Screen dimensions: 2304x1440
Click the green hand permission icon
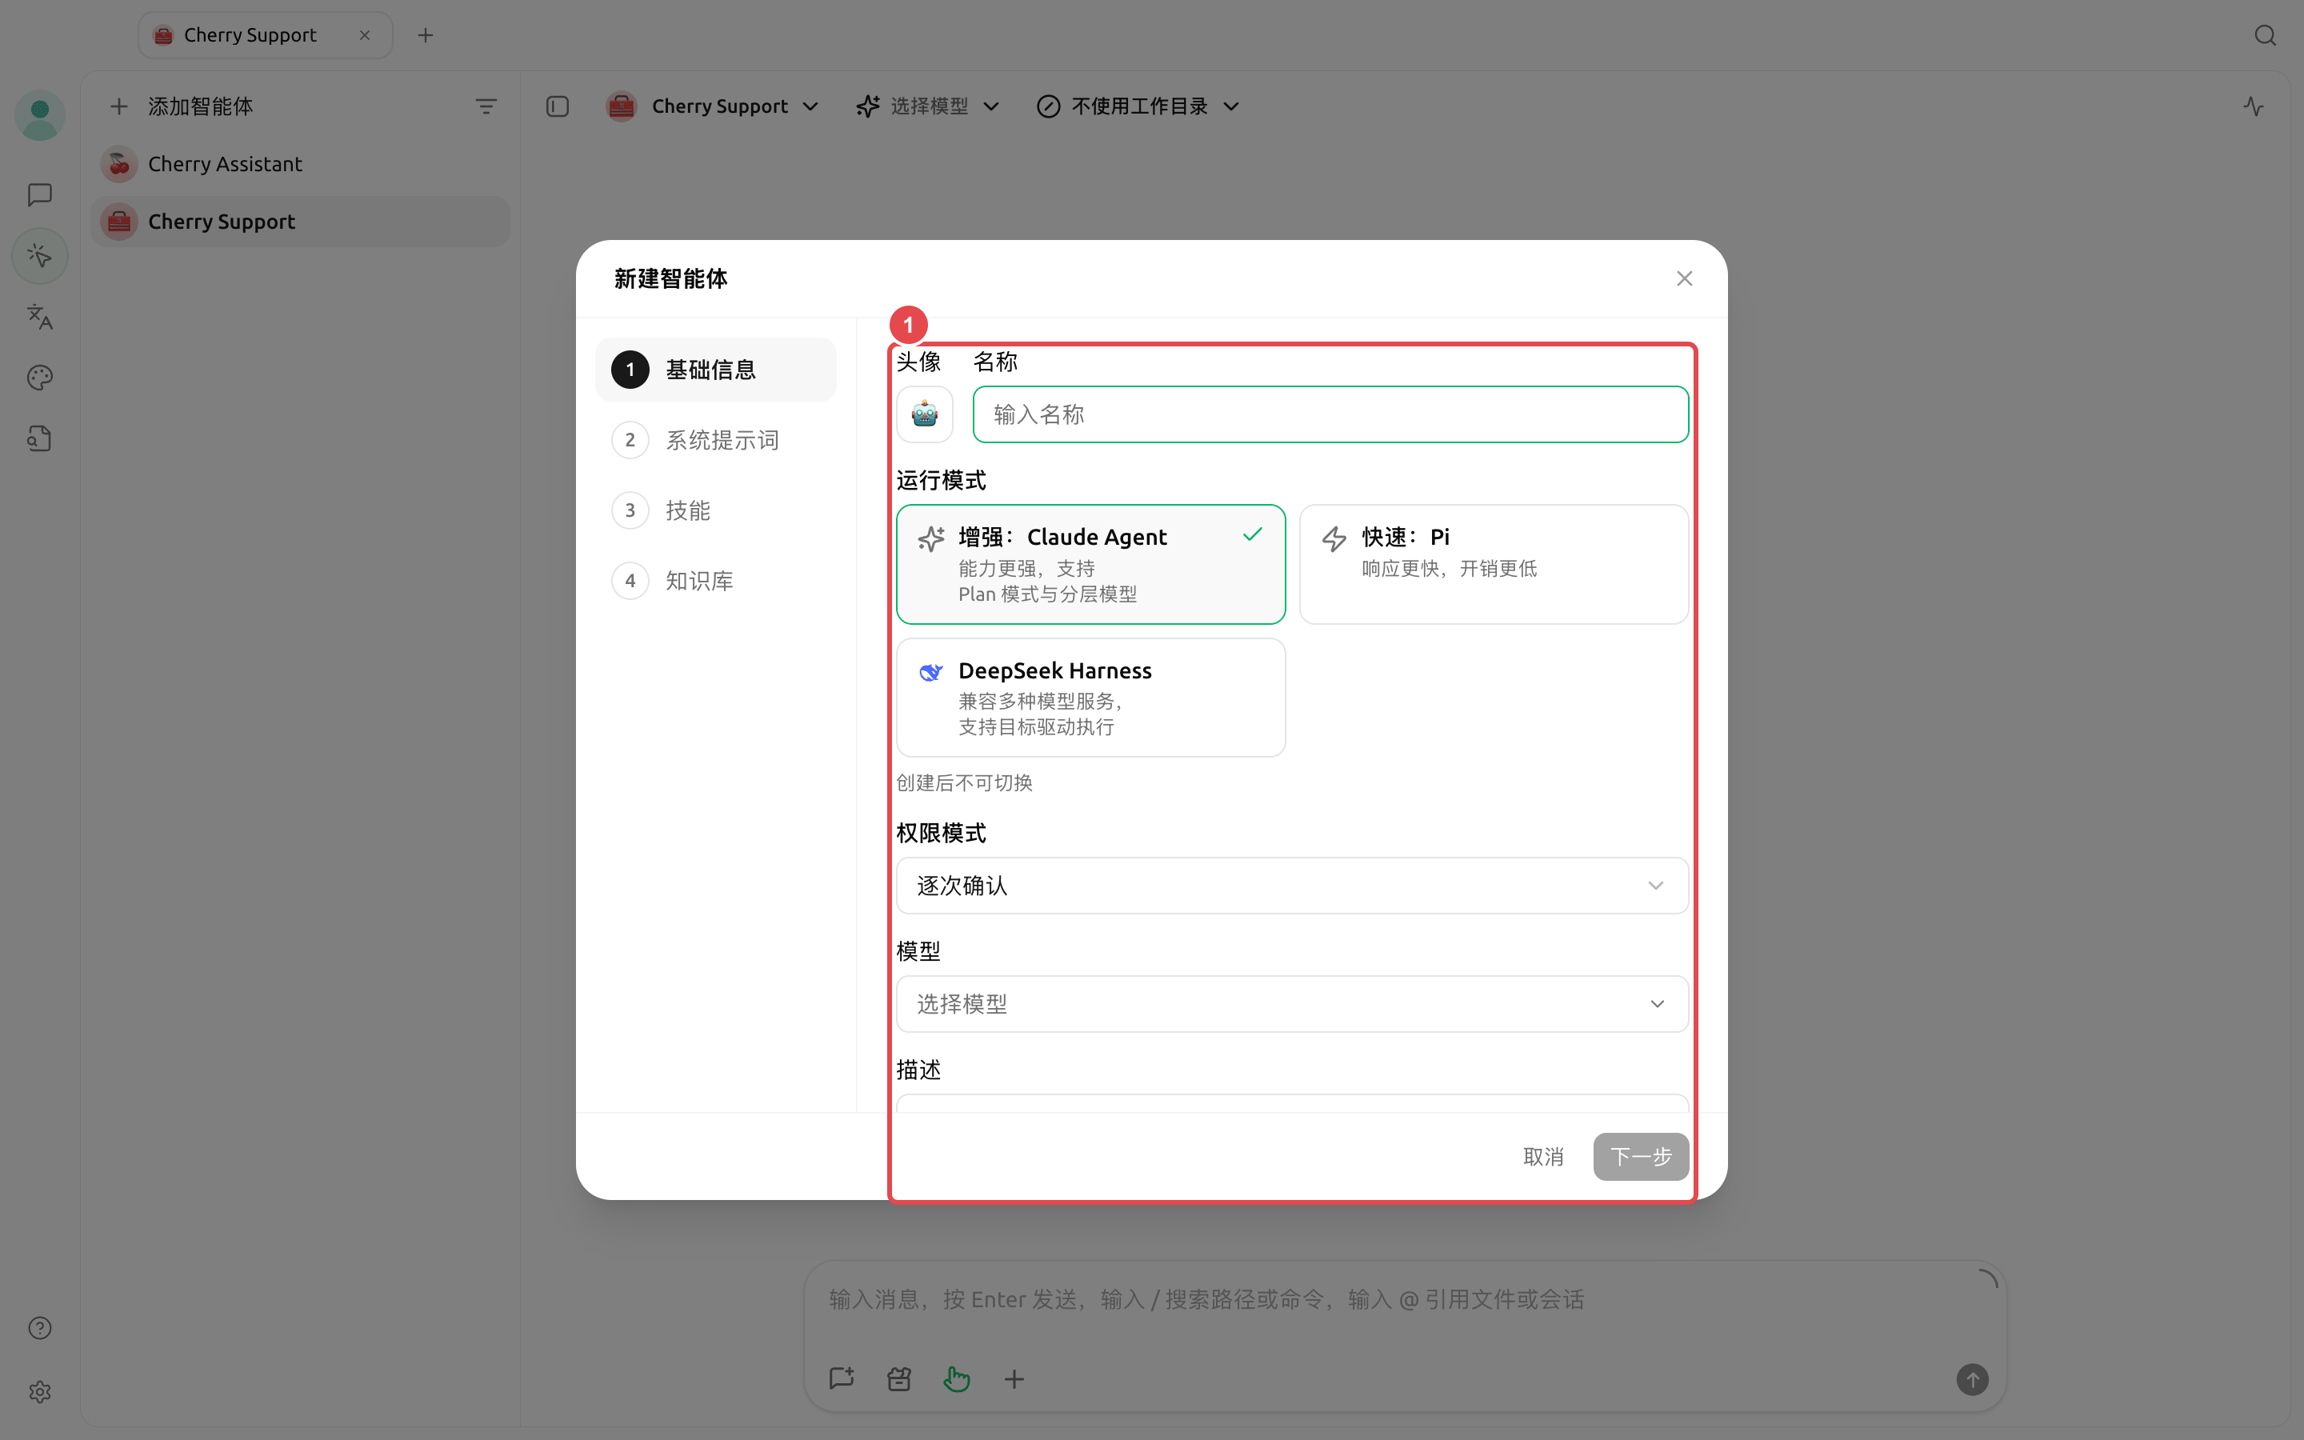point(956,1379)
